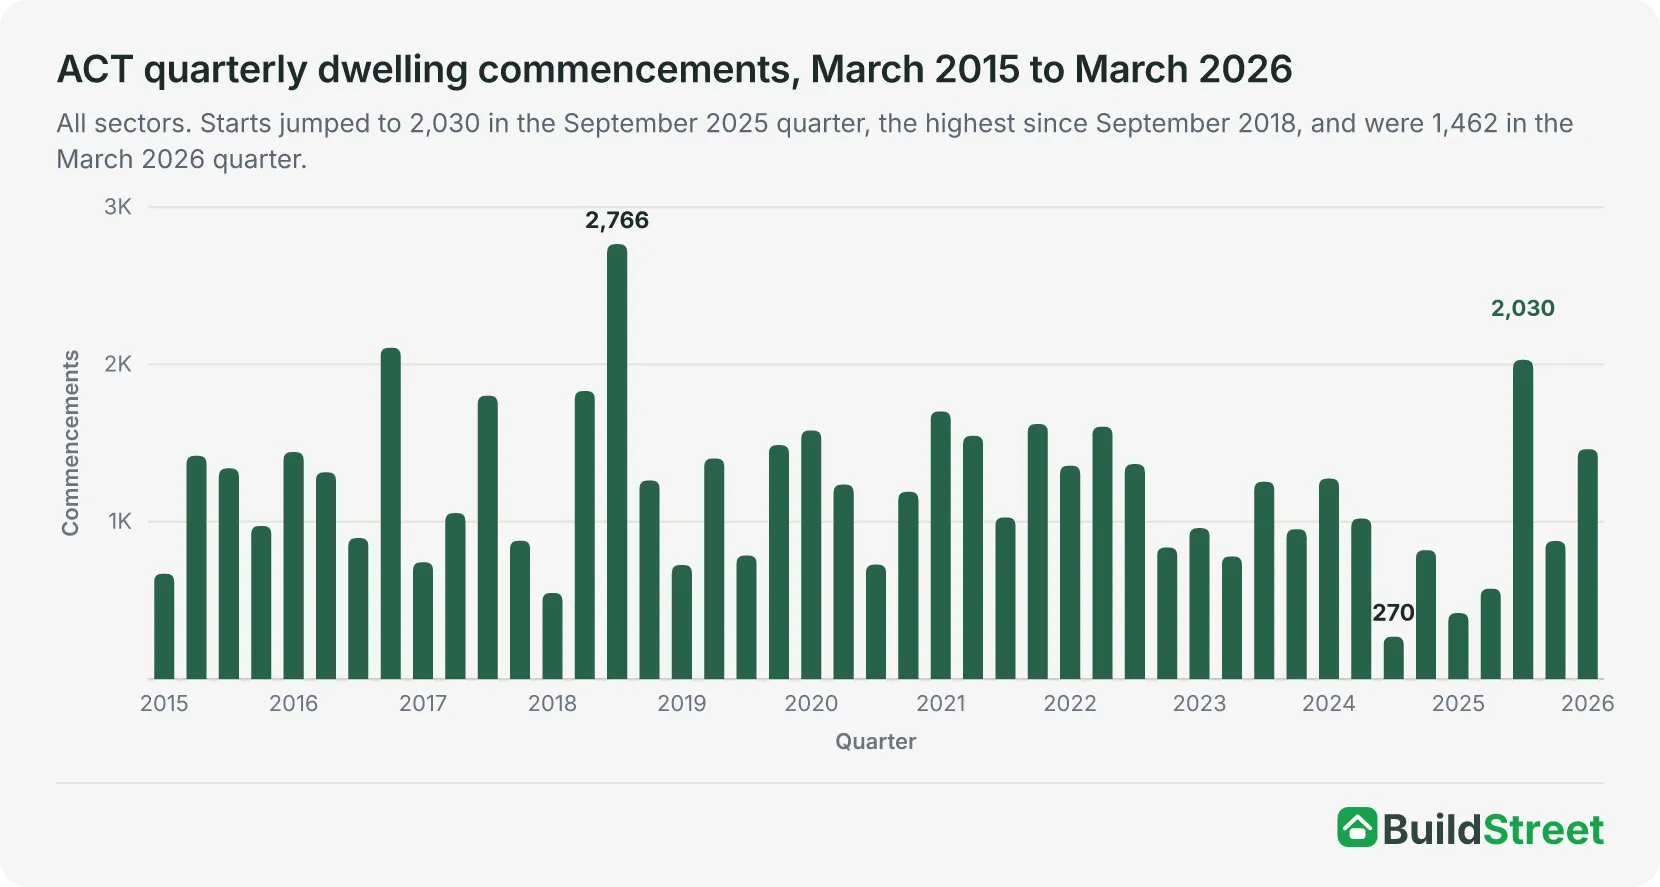Image resolution: width=1660 pixels, height=887 pixels.
Task: Click the short bar labeled 270
Action: pyautogui.click(x=1393, y=658)
